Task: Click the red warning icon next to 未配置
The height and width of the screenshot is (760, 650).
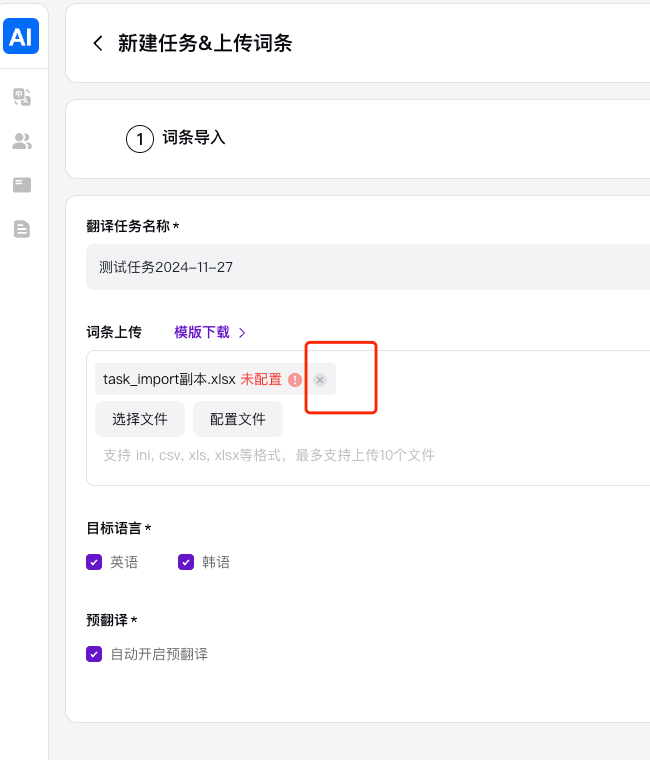Action: click(295, 380)
